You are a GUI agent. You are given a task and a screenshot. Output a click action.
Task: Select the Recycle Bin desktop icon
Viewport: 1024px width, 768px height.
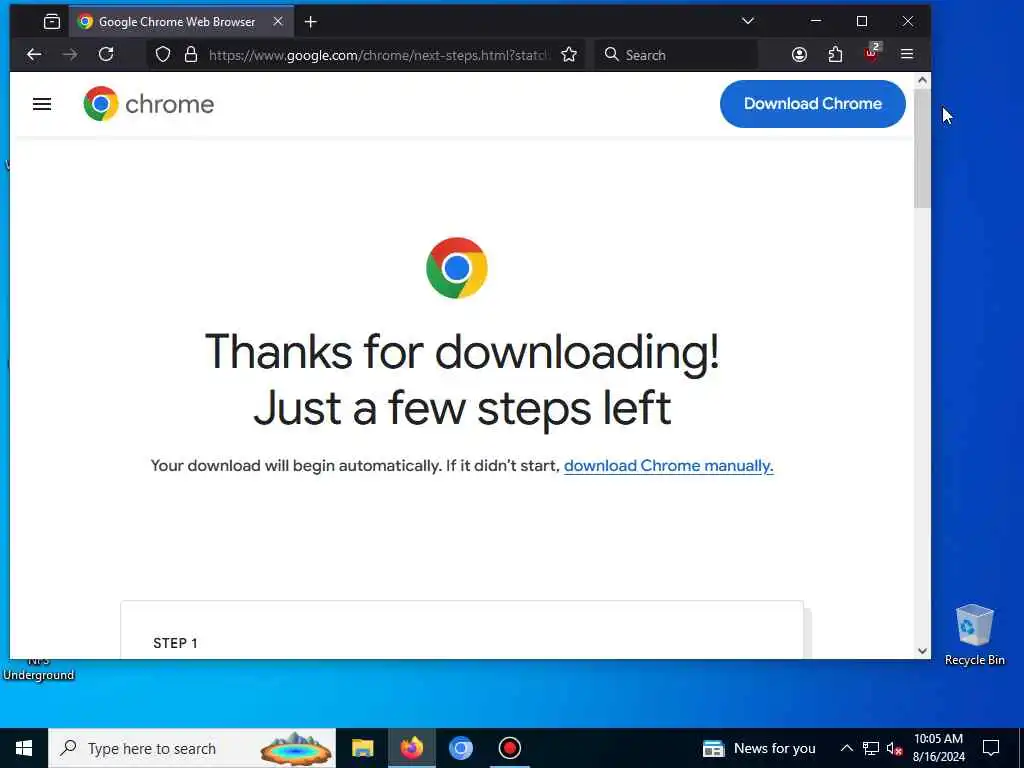point(974,635)
